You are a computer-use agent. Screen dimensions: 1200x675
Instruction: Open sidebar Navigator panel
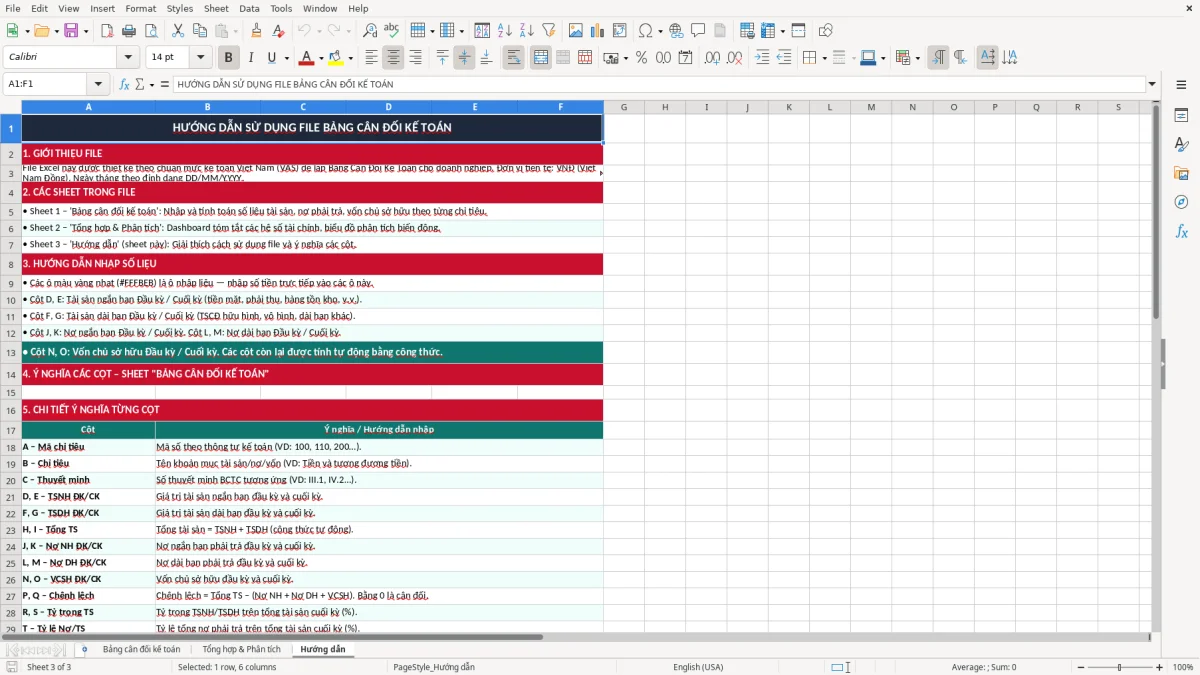(1181, 202)
